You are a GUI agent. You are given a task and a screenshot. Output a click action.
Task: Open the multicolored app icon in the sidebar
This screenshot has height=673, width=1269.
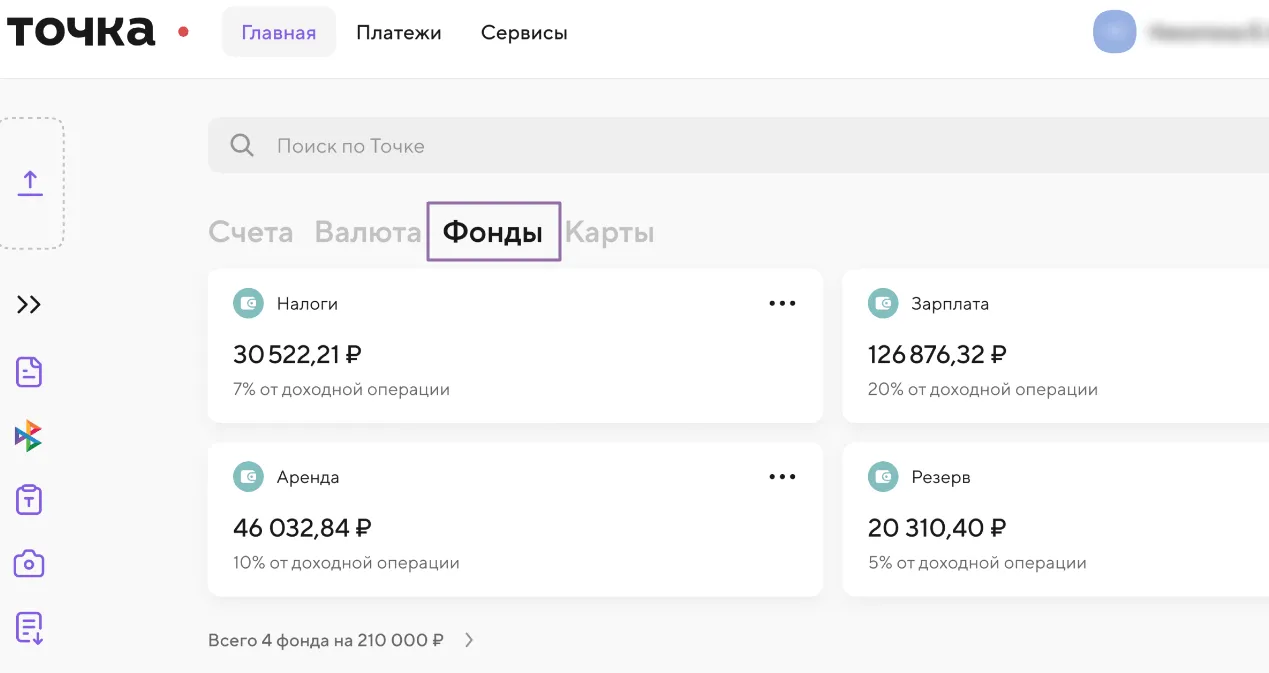point(27,435)
